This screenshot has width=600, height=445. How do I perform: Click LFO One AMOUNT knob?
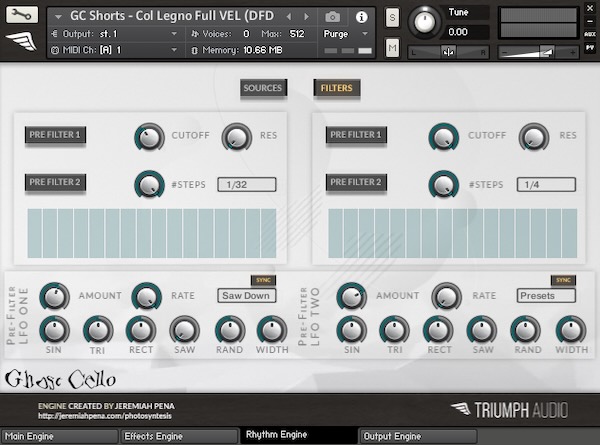click(x=54, y=297)
